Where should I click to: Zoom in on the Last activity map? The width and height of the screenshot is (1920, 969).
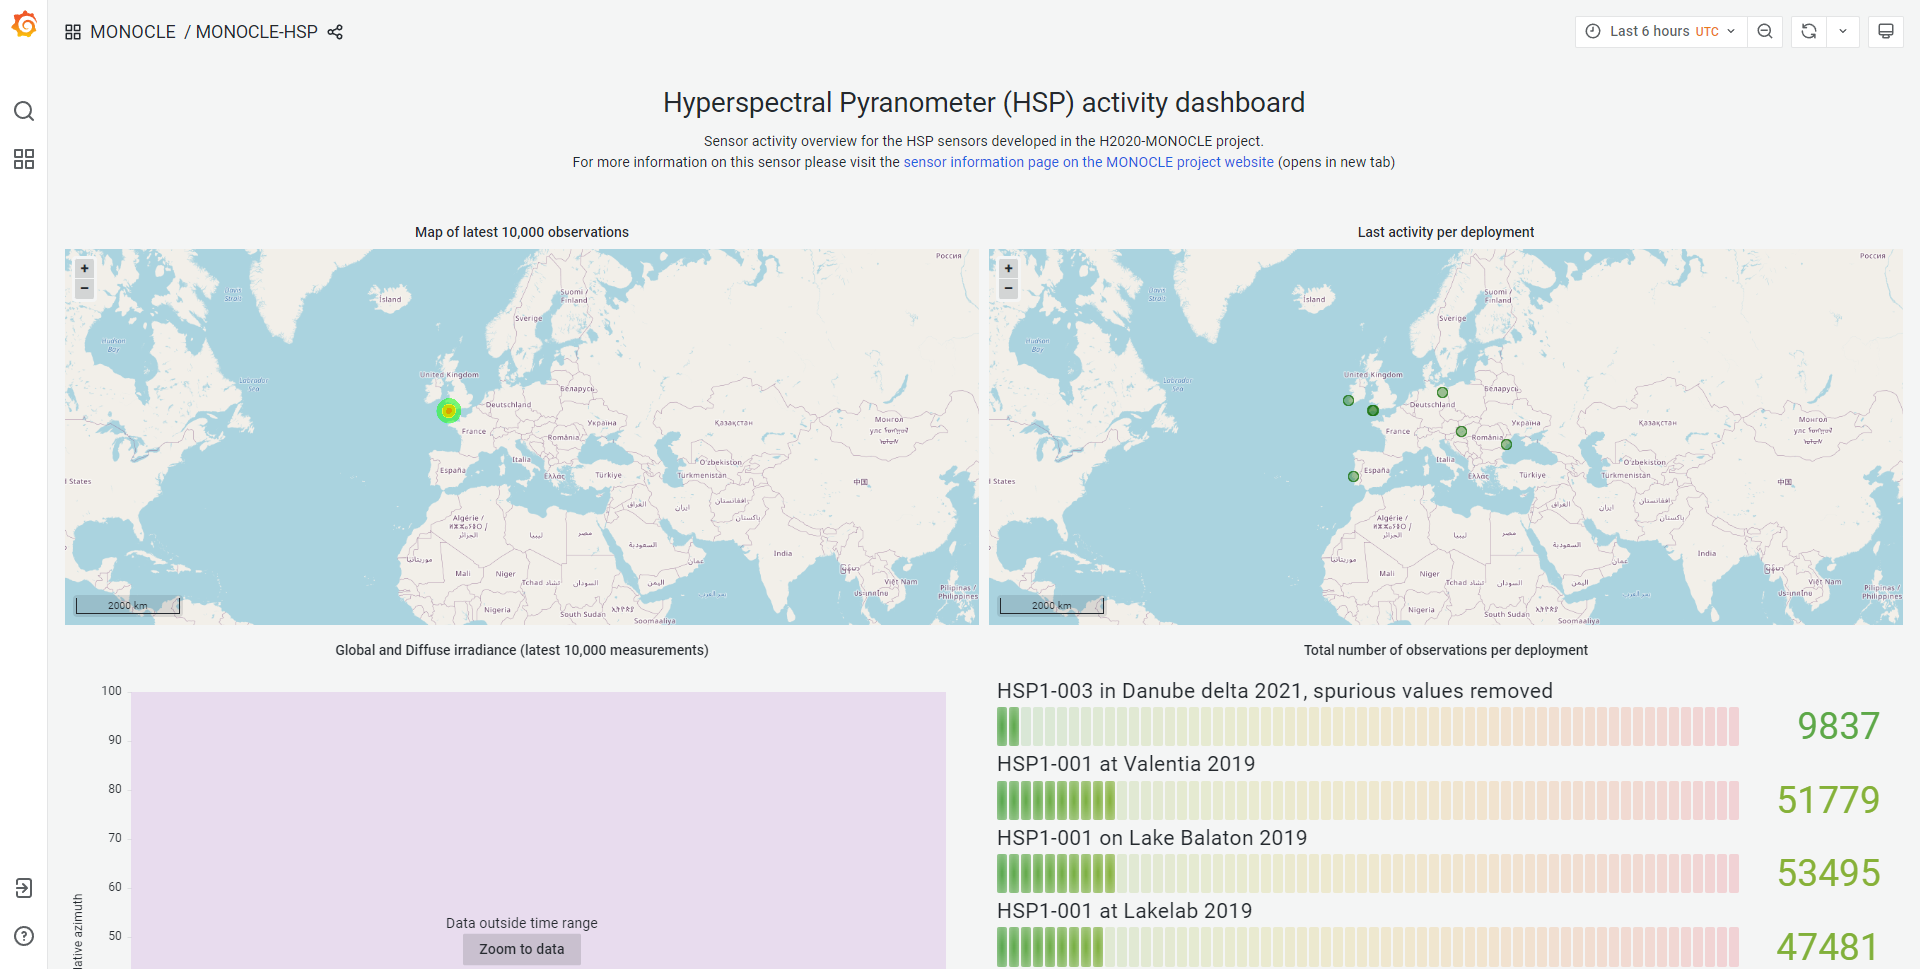click(x=1009, y=268)
